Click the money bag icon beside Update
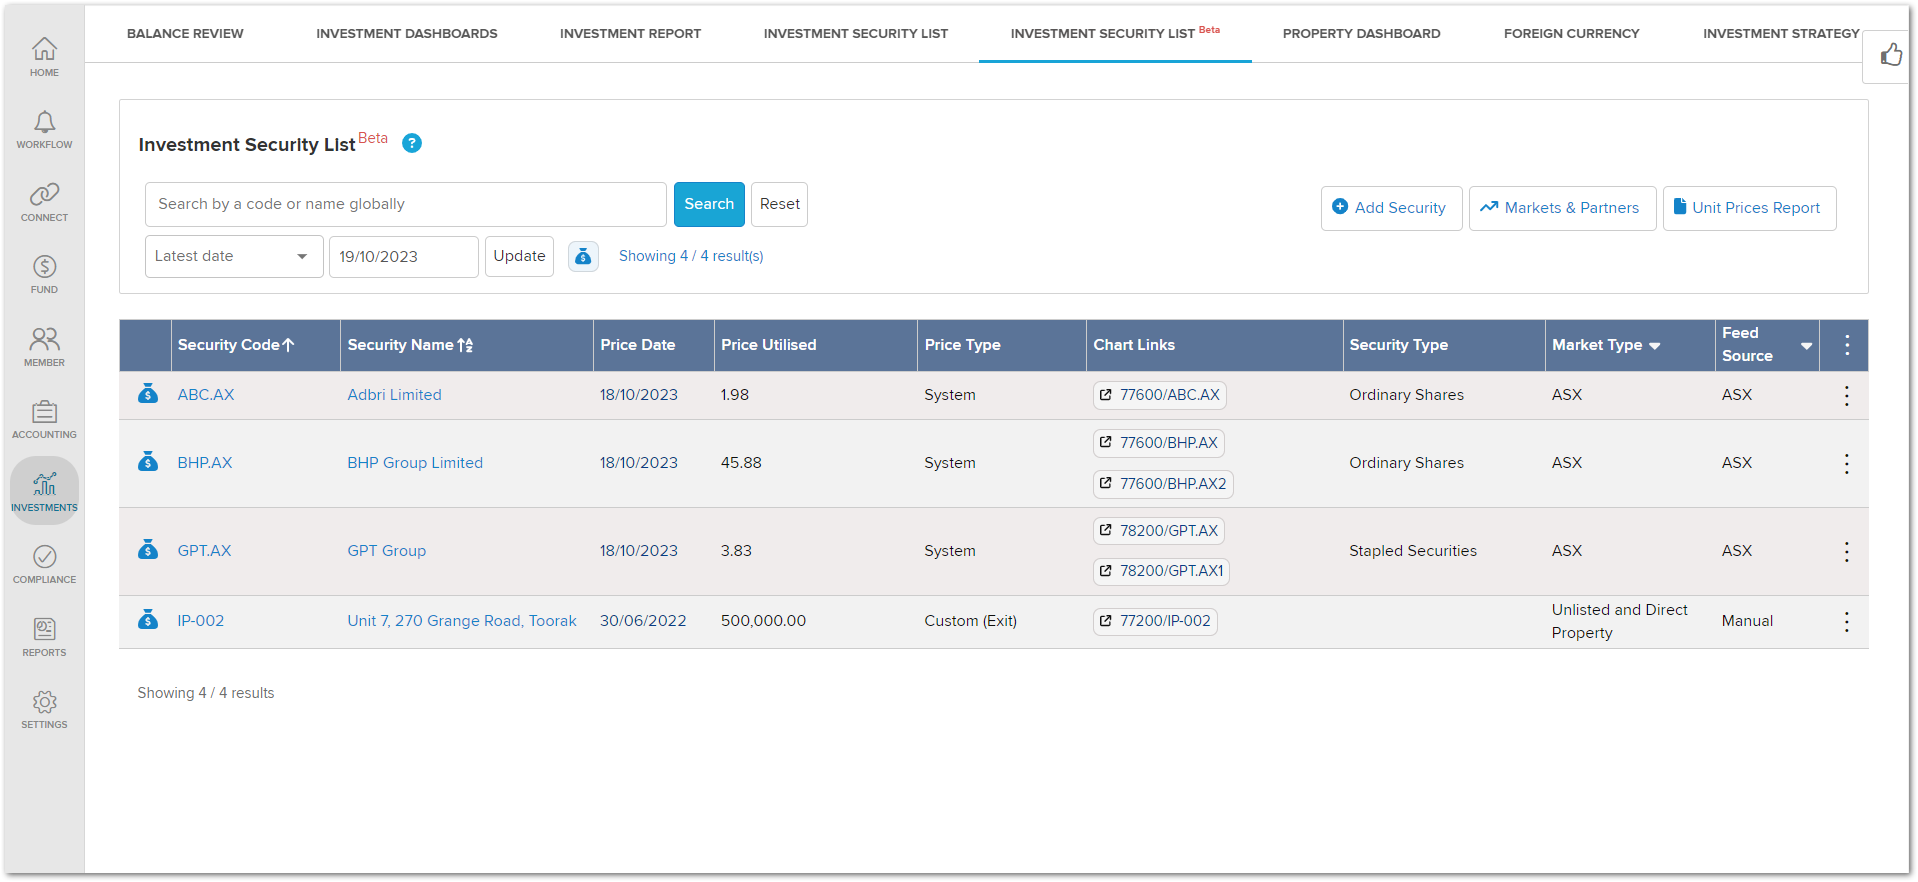 pos(583,257)
